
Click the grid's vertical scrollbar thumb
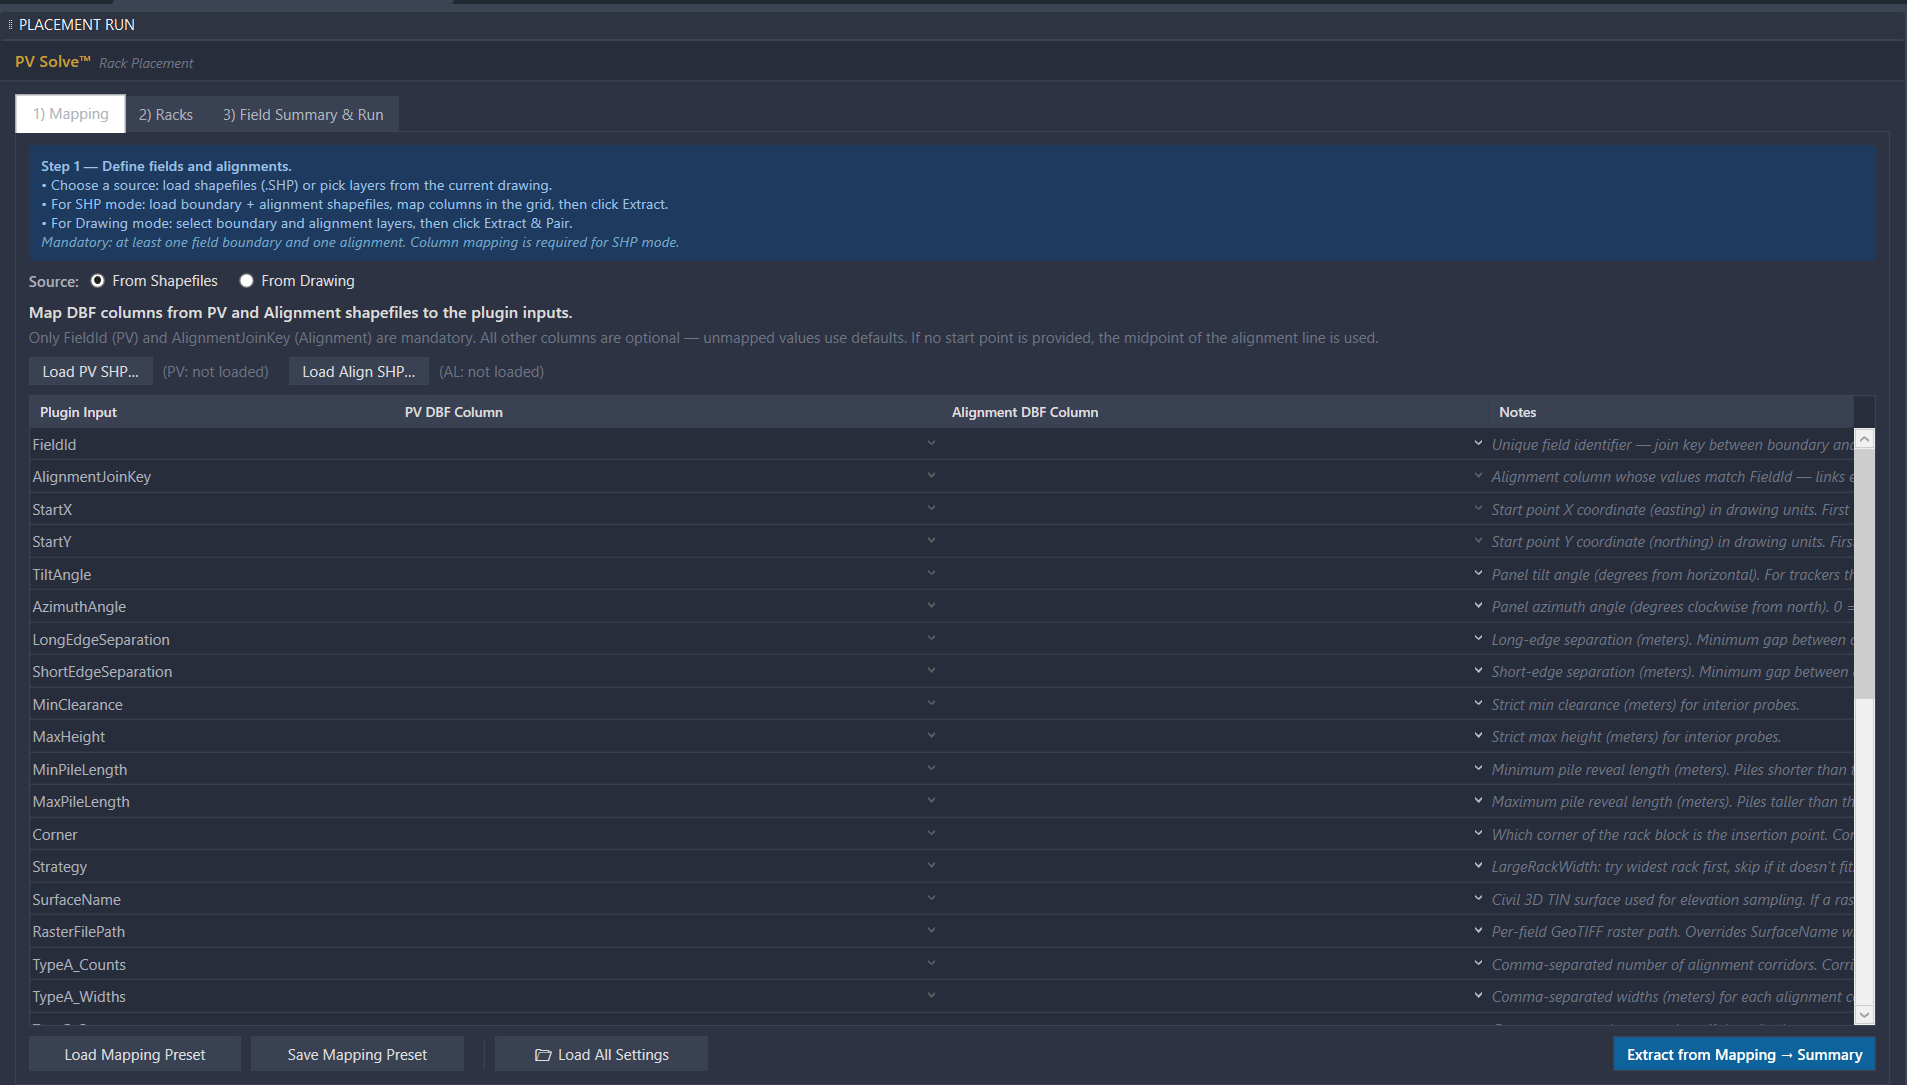point(1864,572)
